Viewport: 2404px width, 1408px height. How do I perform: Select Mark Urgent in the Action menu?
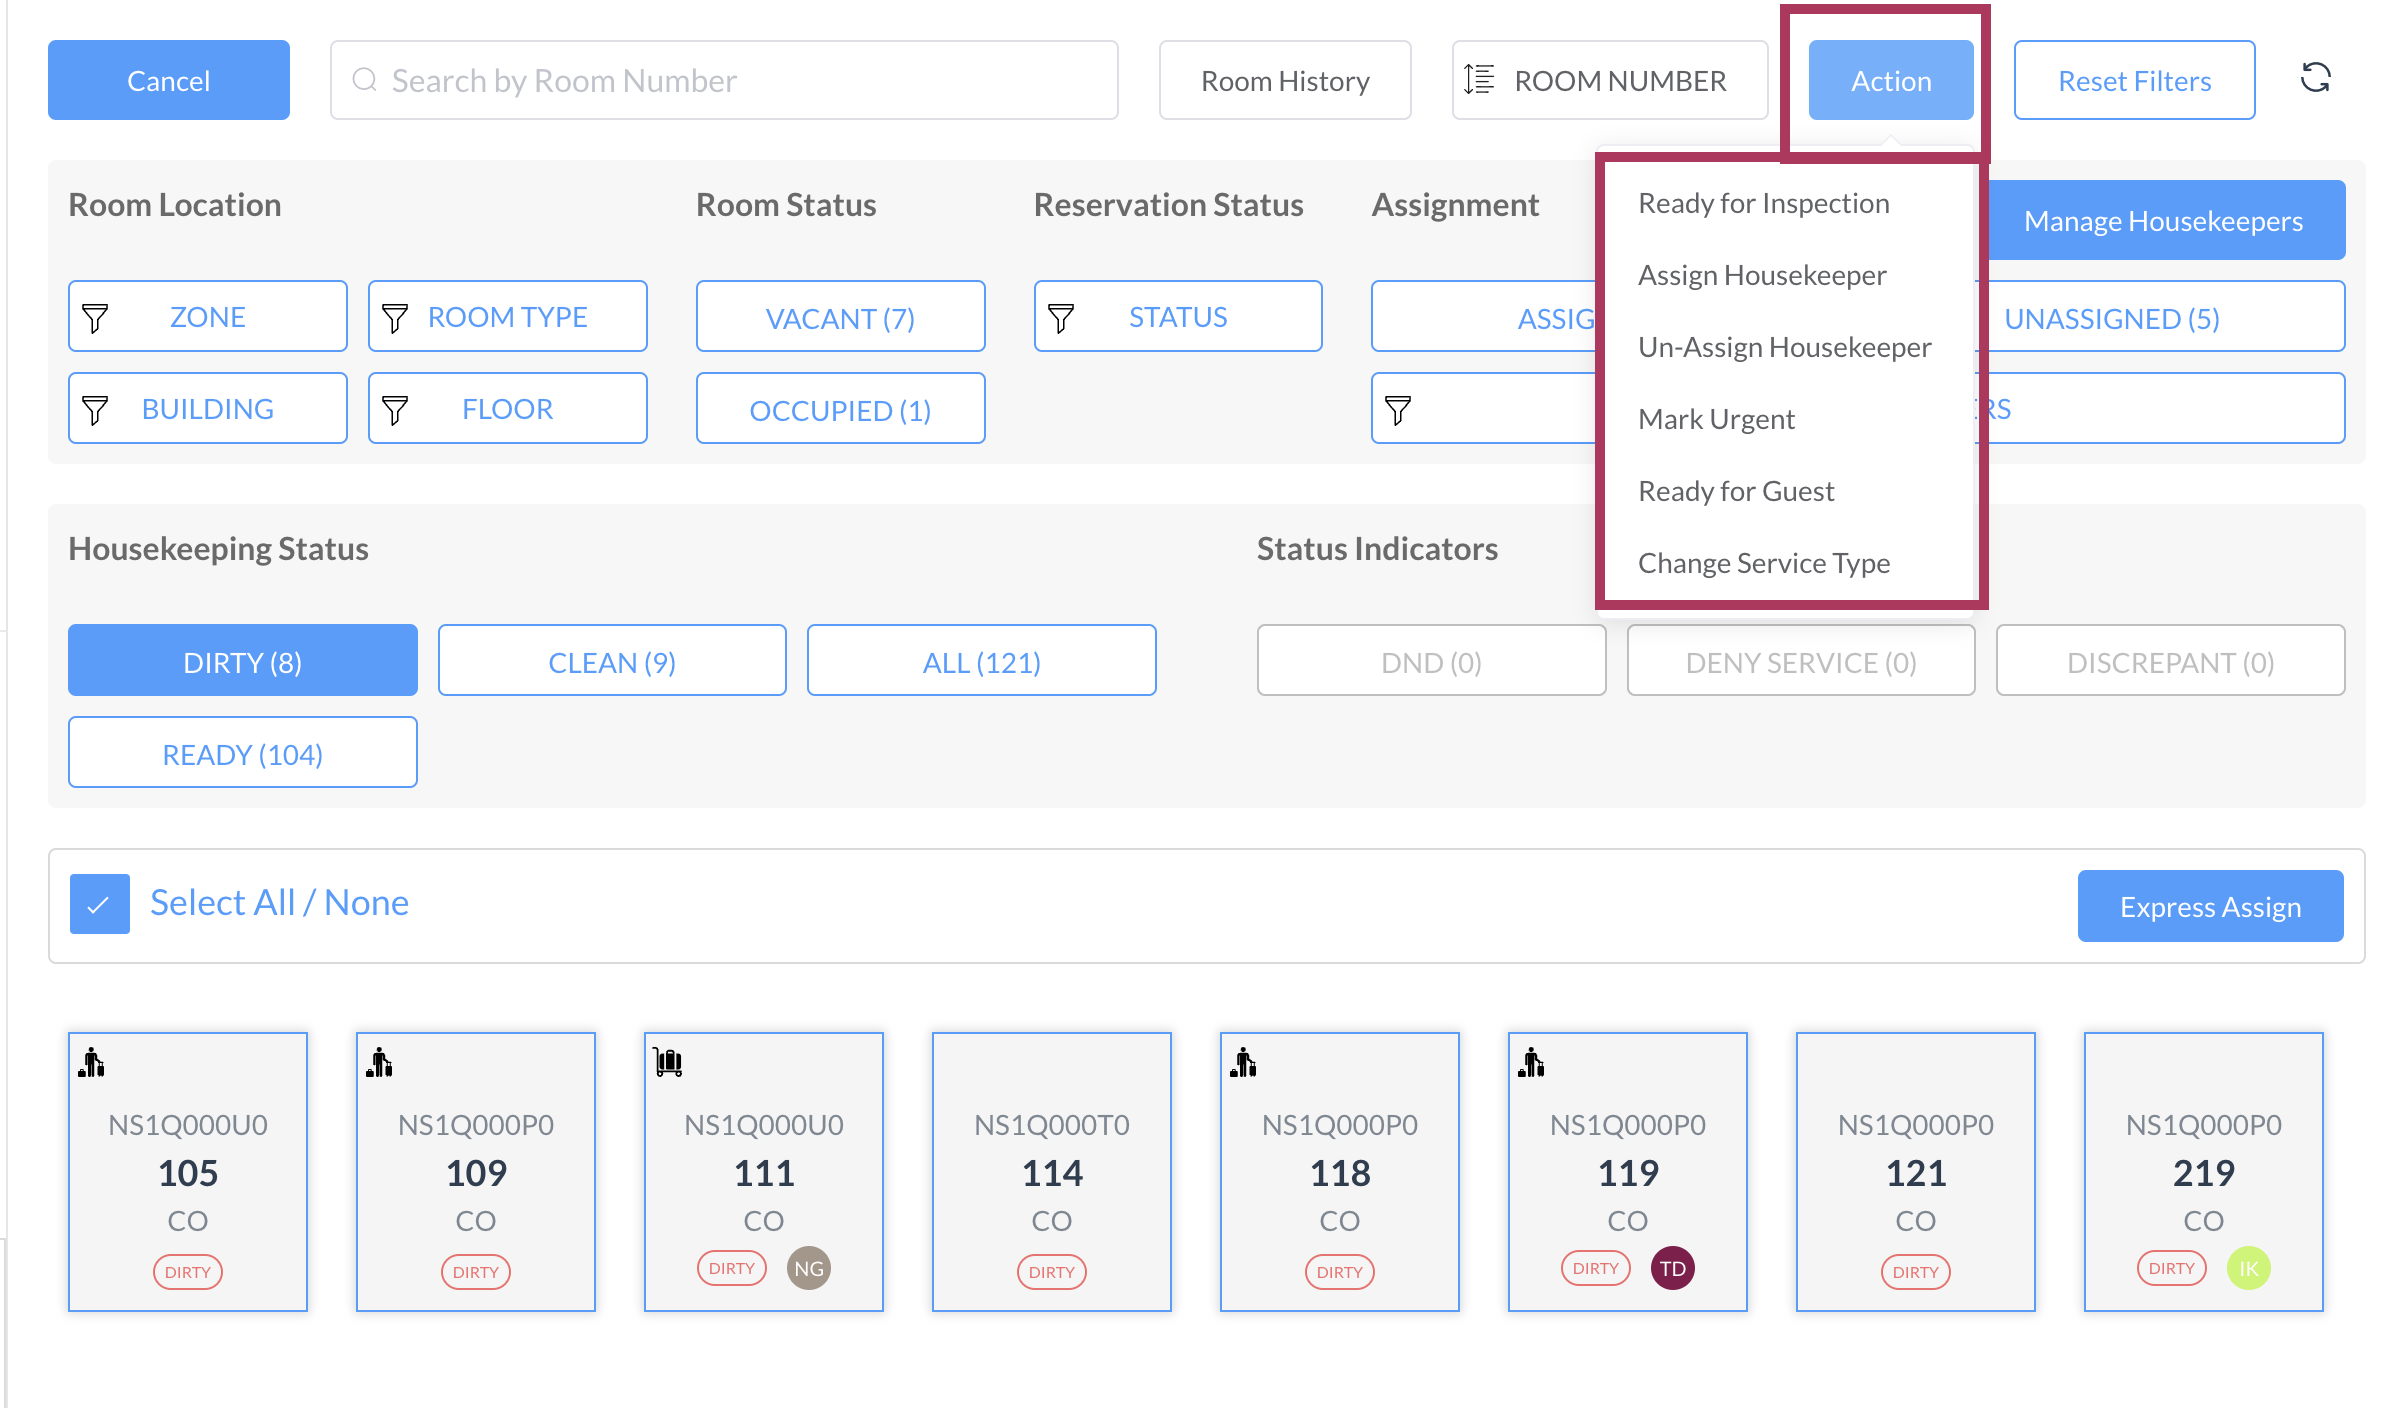click(x=1716, y=419)
